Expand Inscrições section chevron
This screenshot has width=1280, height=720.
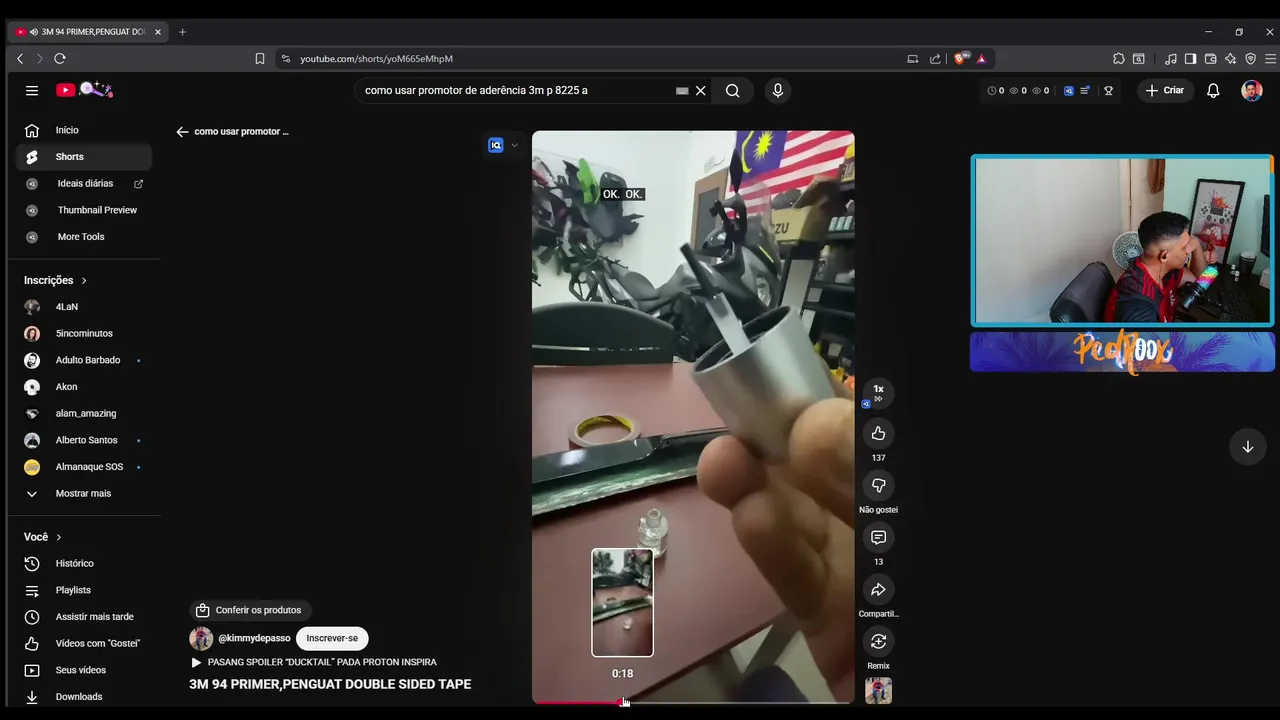[x=84, y=281]
